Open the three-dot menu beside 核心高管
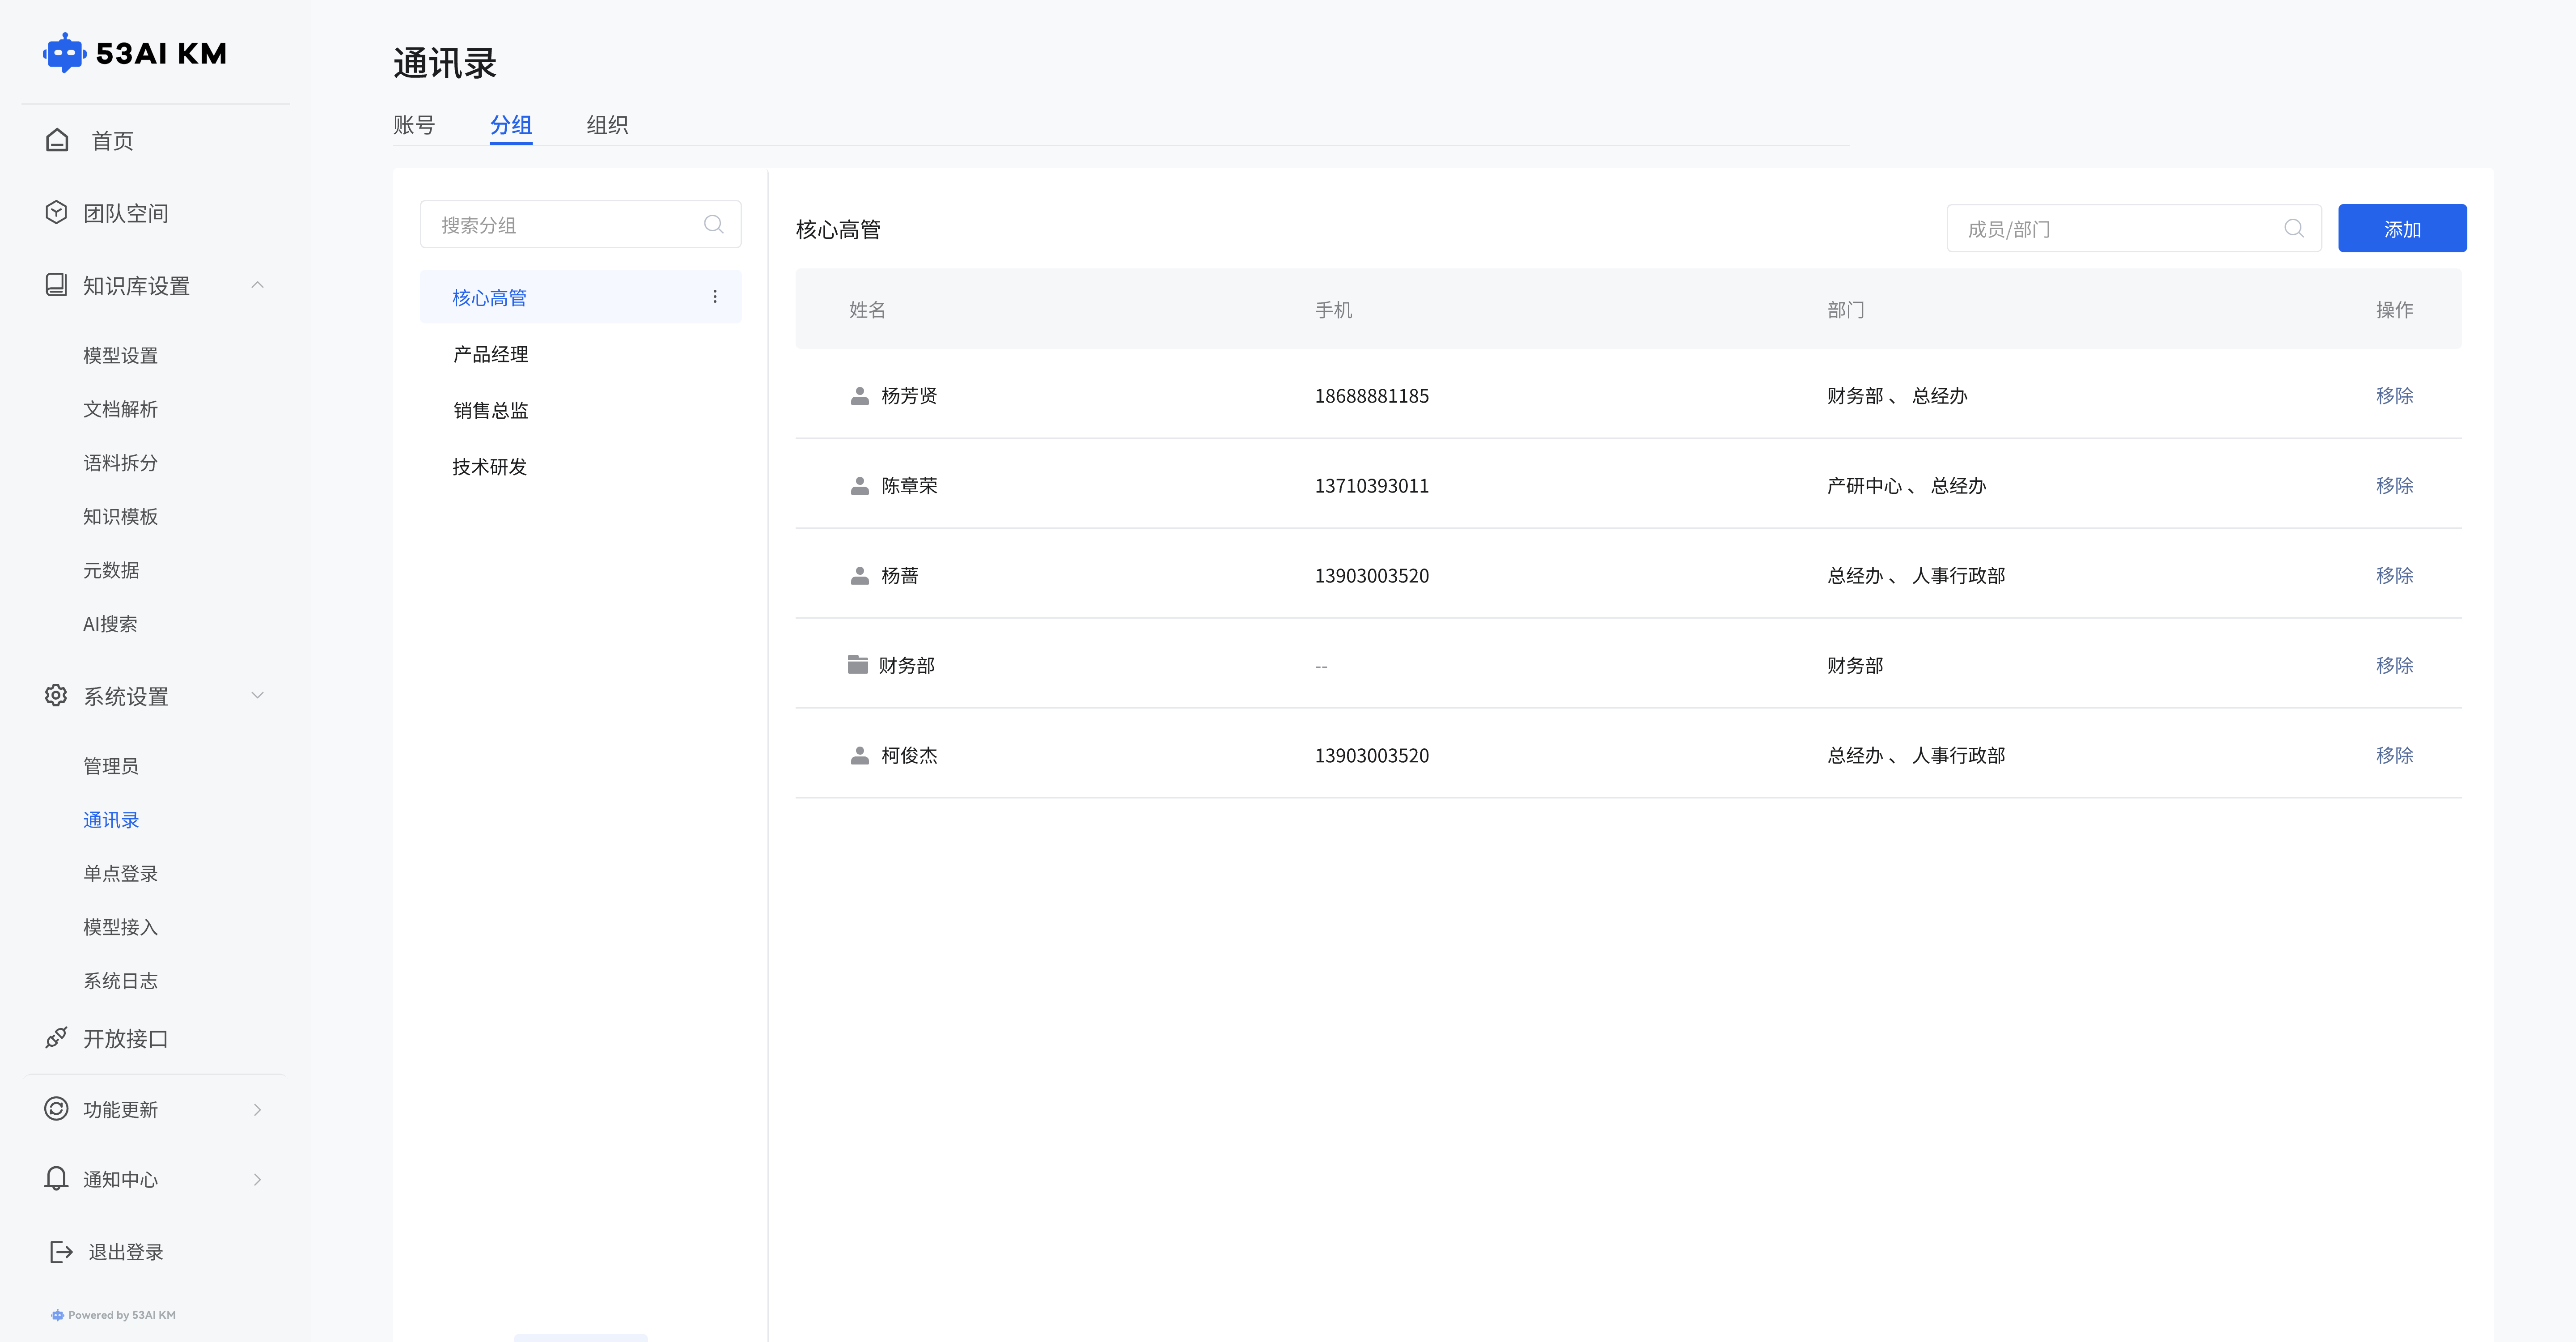This screenshot has height=1342, width=2576. tap(714, 297)
